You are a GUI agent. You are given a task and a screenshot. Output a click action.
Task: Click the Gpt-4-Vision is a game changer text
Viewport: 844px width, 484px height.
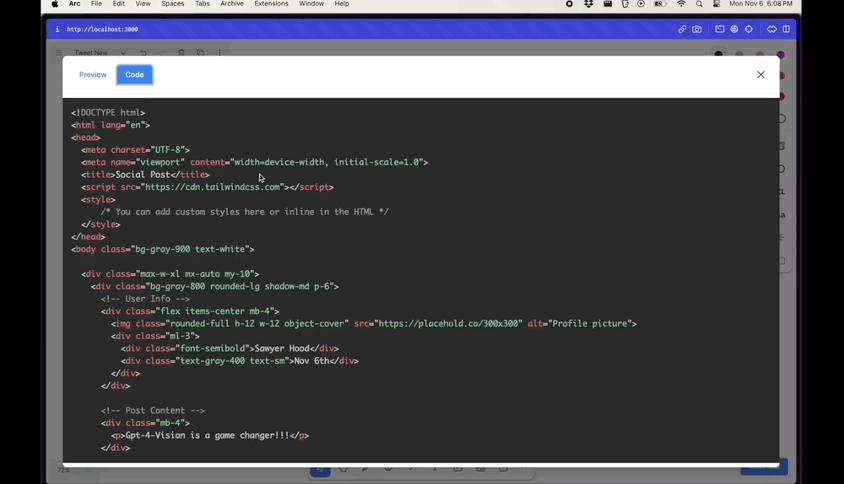pyautogui.click(x=207, y=436)
